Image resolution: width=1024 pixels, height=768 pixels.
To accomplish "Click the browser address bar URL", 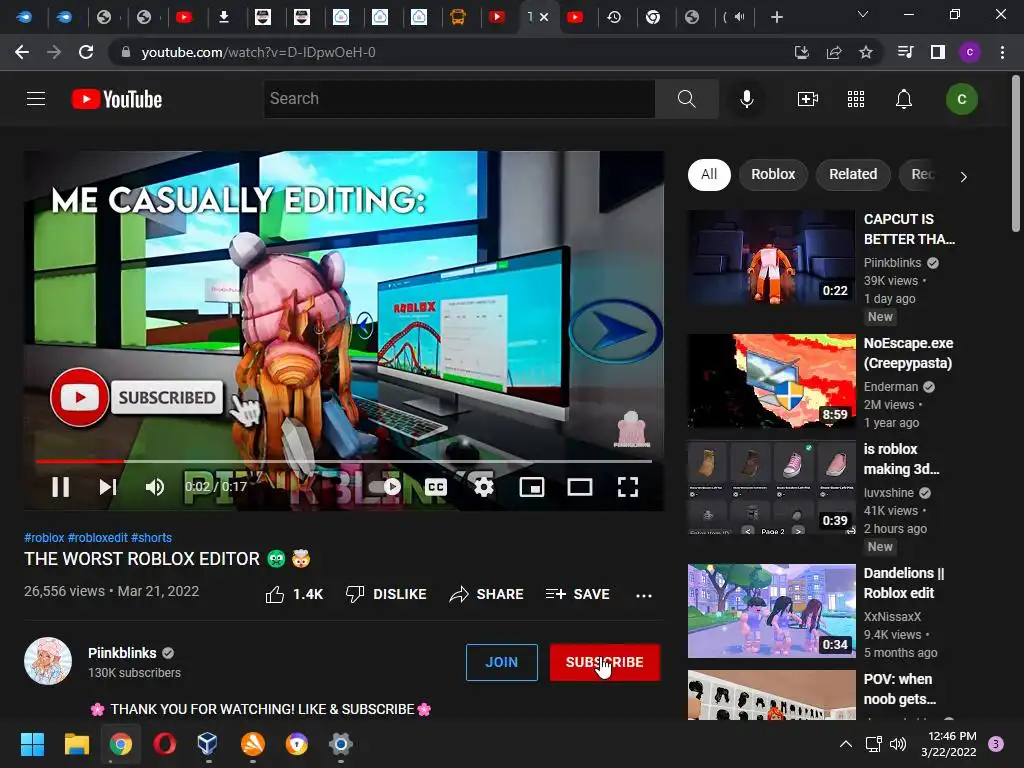I will pyautogui.click(x=259, y=52).
